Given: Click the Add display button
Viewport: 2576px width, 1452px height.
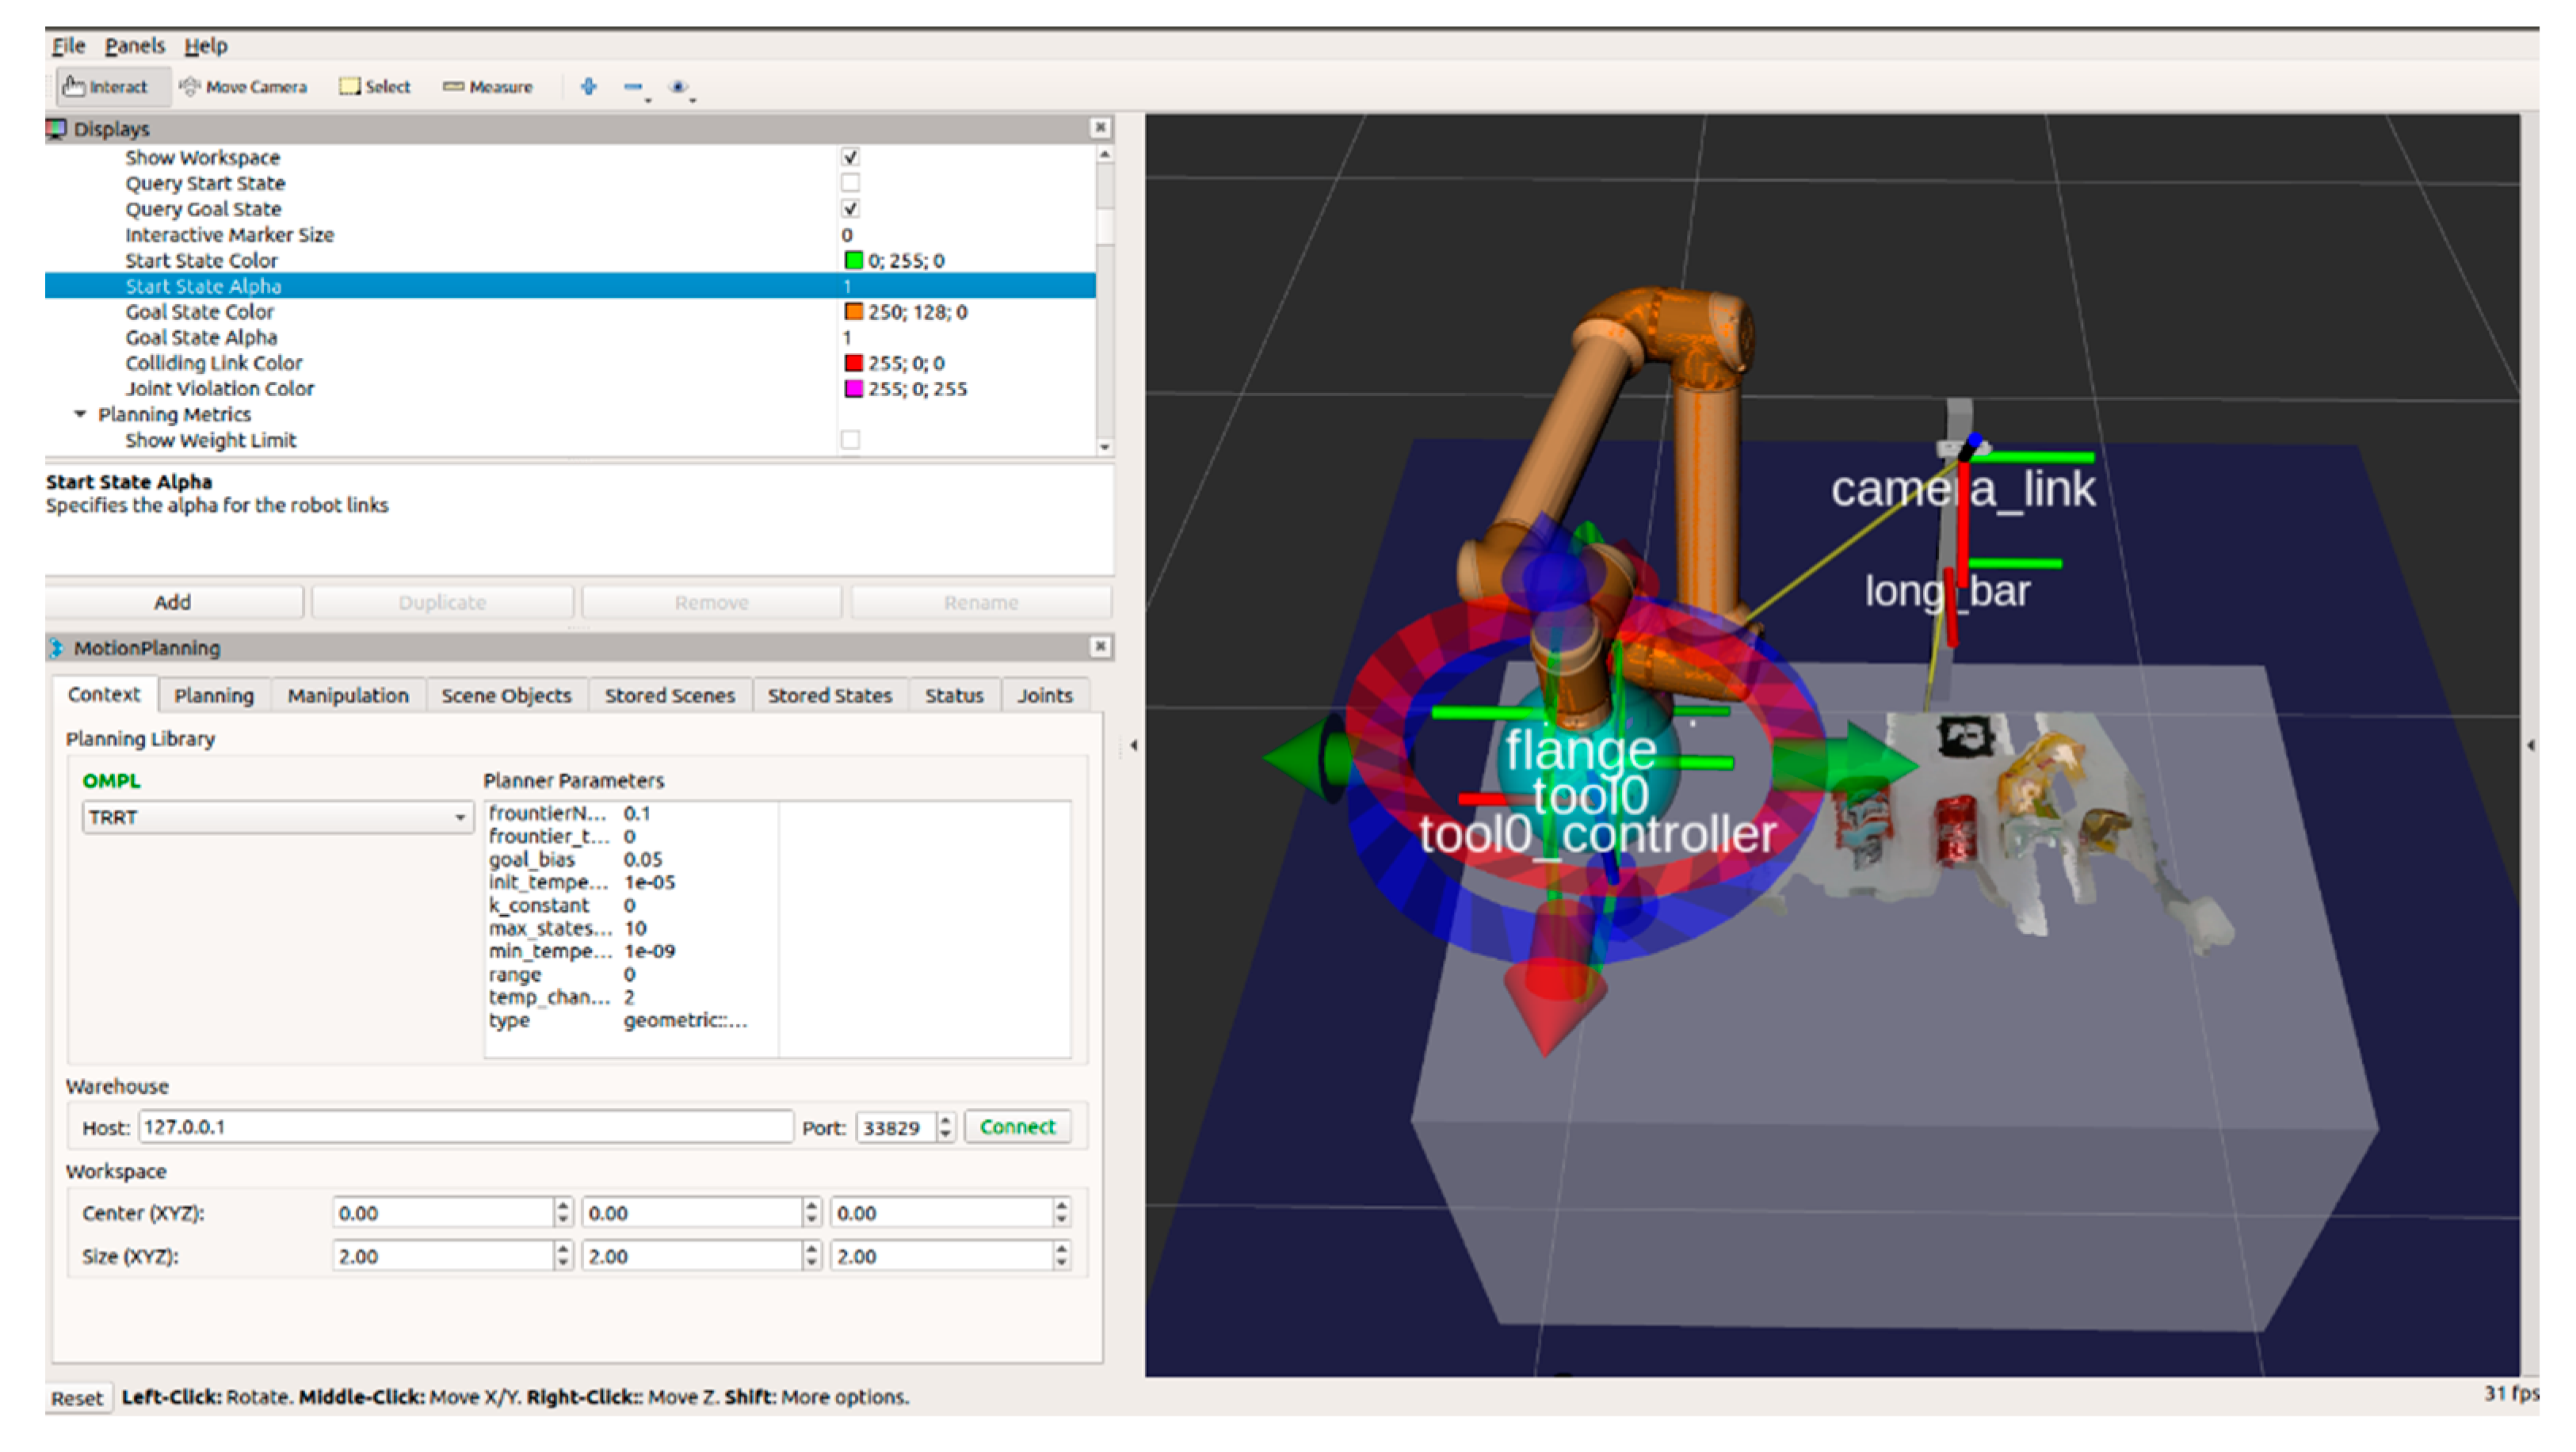Looking at the screenshot, I should (x=173, y=602).
